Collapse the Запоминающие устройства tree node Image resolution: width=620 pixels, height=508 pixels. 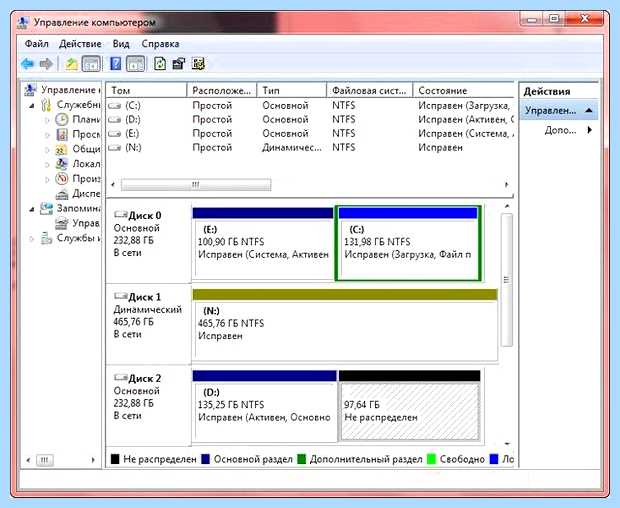tap(32, 209)
